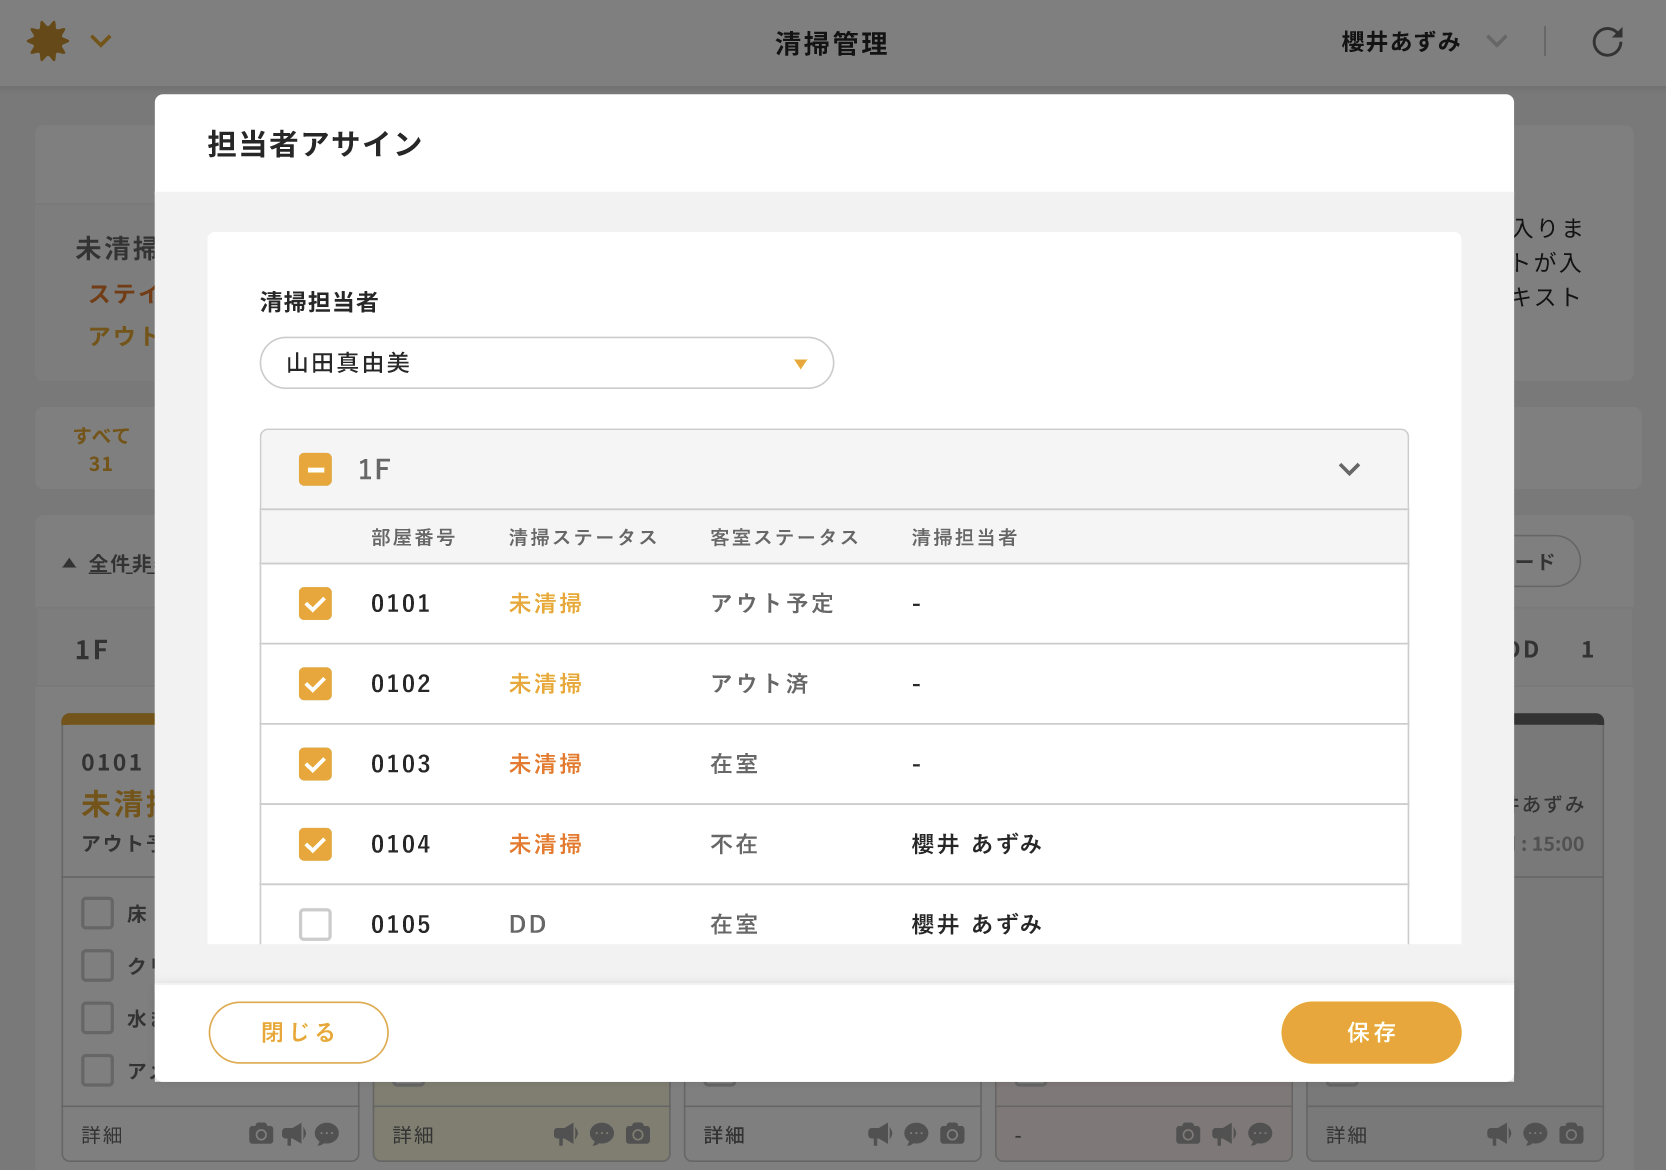Open 詳細 link on the third card
Screen dimensions: 1666x1170
pos(724,1135)
